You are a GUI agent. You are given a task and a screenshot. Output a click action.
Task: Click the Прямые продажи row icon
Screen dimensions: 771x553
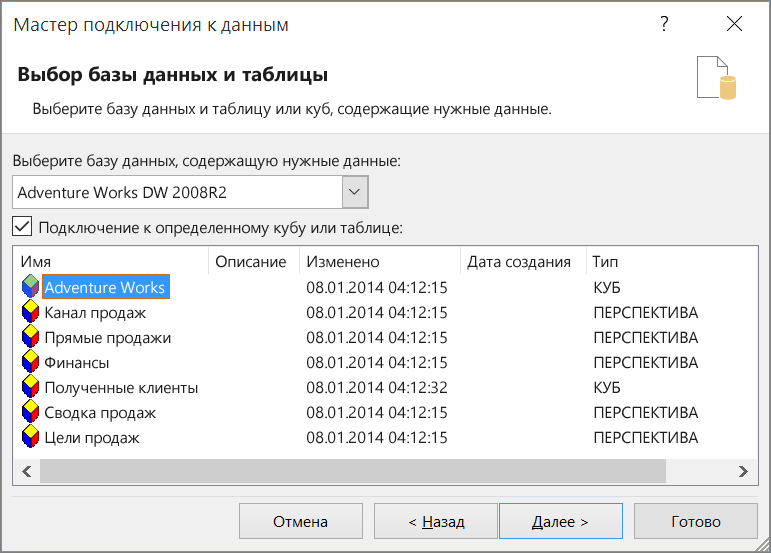pyautogui.click(x=30, y=337)
